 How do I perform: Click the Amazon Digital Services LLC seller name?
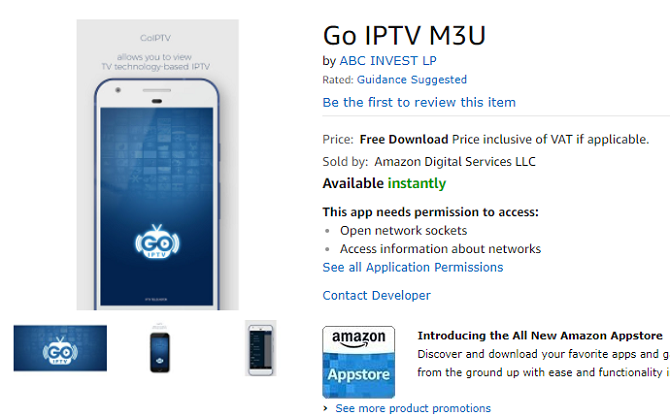pos(455,161)
